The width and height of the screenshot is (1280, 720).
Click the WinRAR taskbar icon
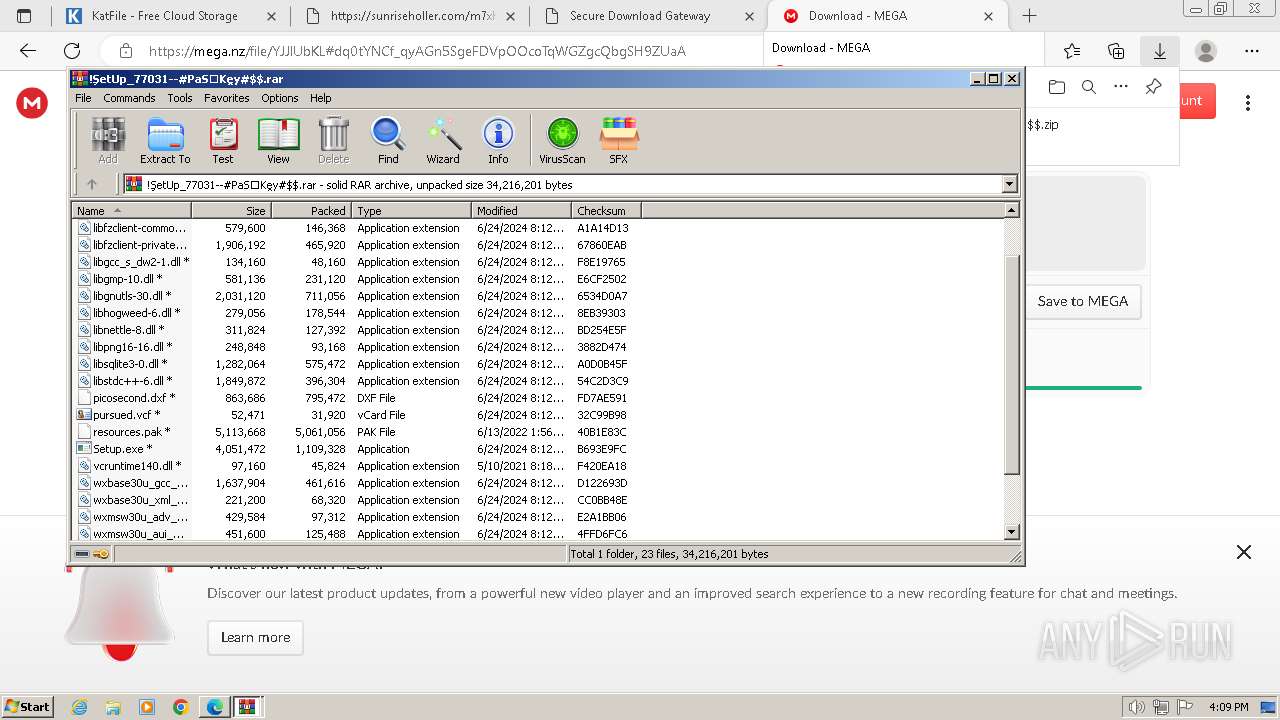tap(247, 707)
